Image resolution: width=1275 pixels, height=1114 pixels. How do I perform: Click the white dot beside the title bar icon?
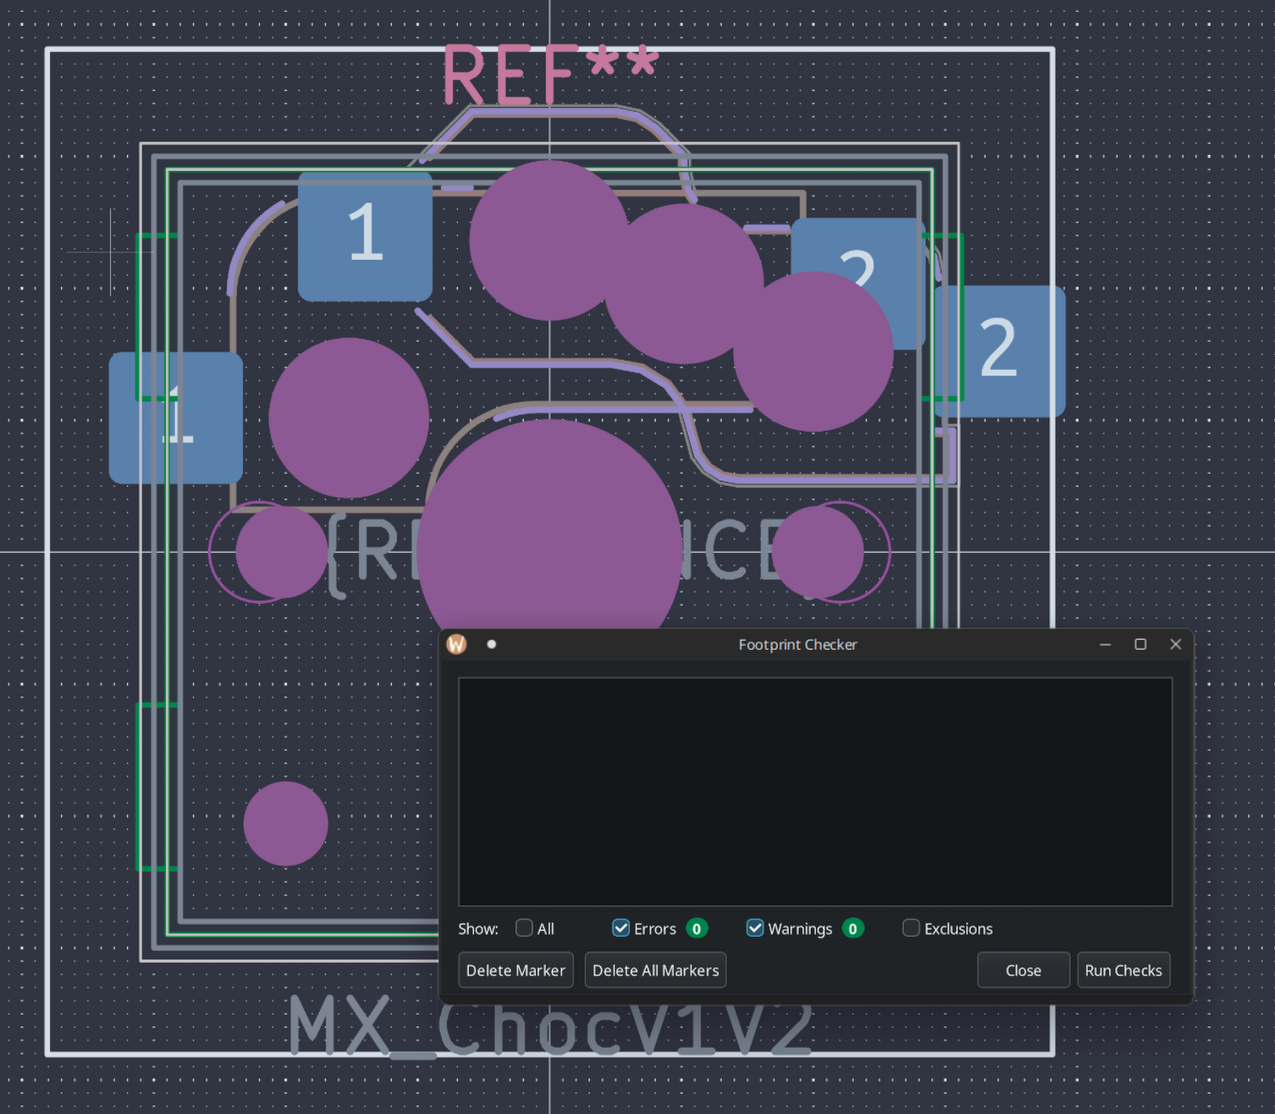(x=491, y=644)
